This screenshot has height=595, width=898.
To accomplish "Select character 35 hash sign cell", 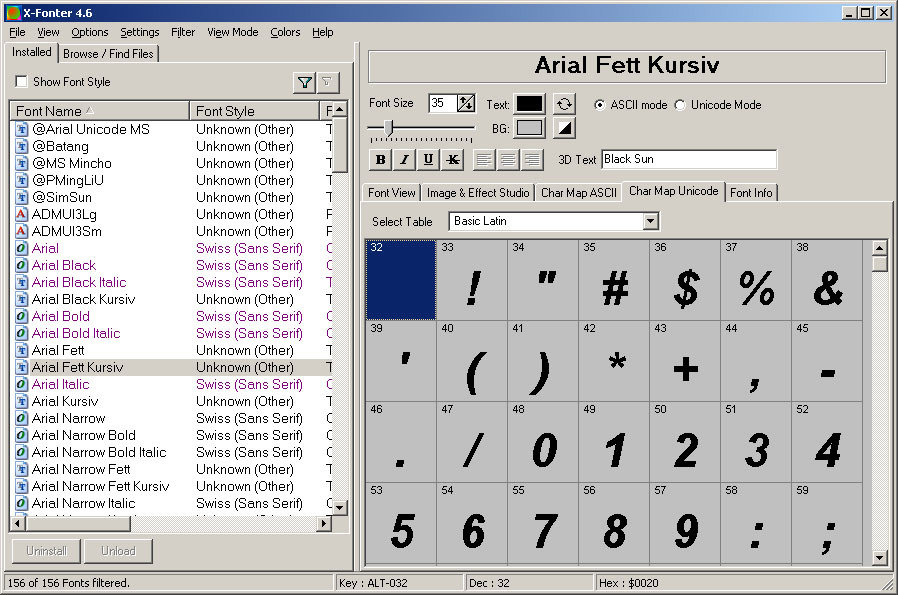I will coord(614,280).
